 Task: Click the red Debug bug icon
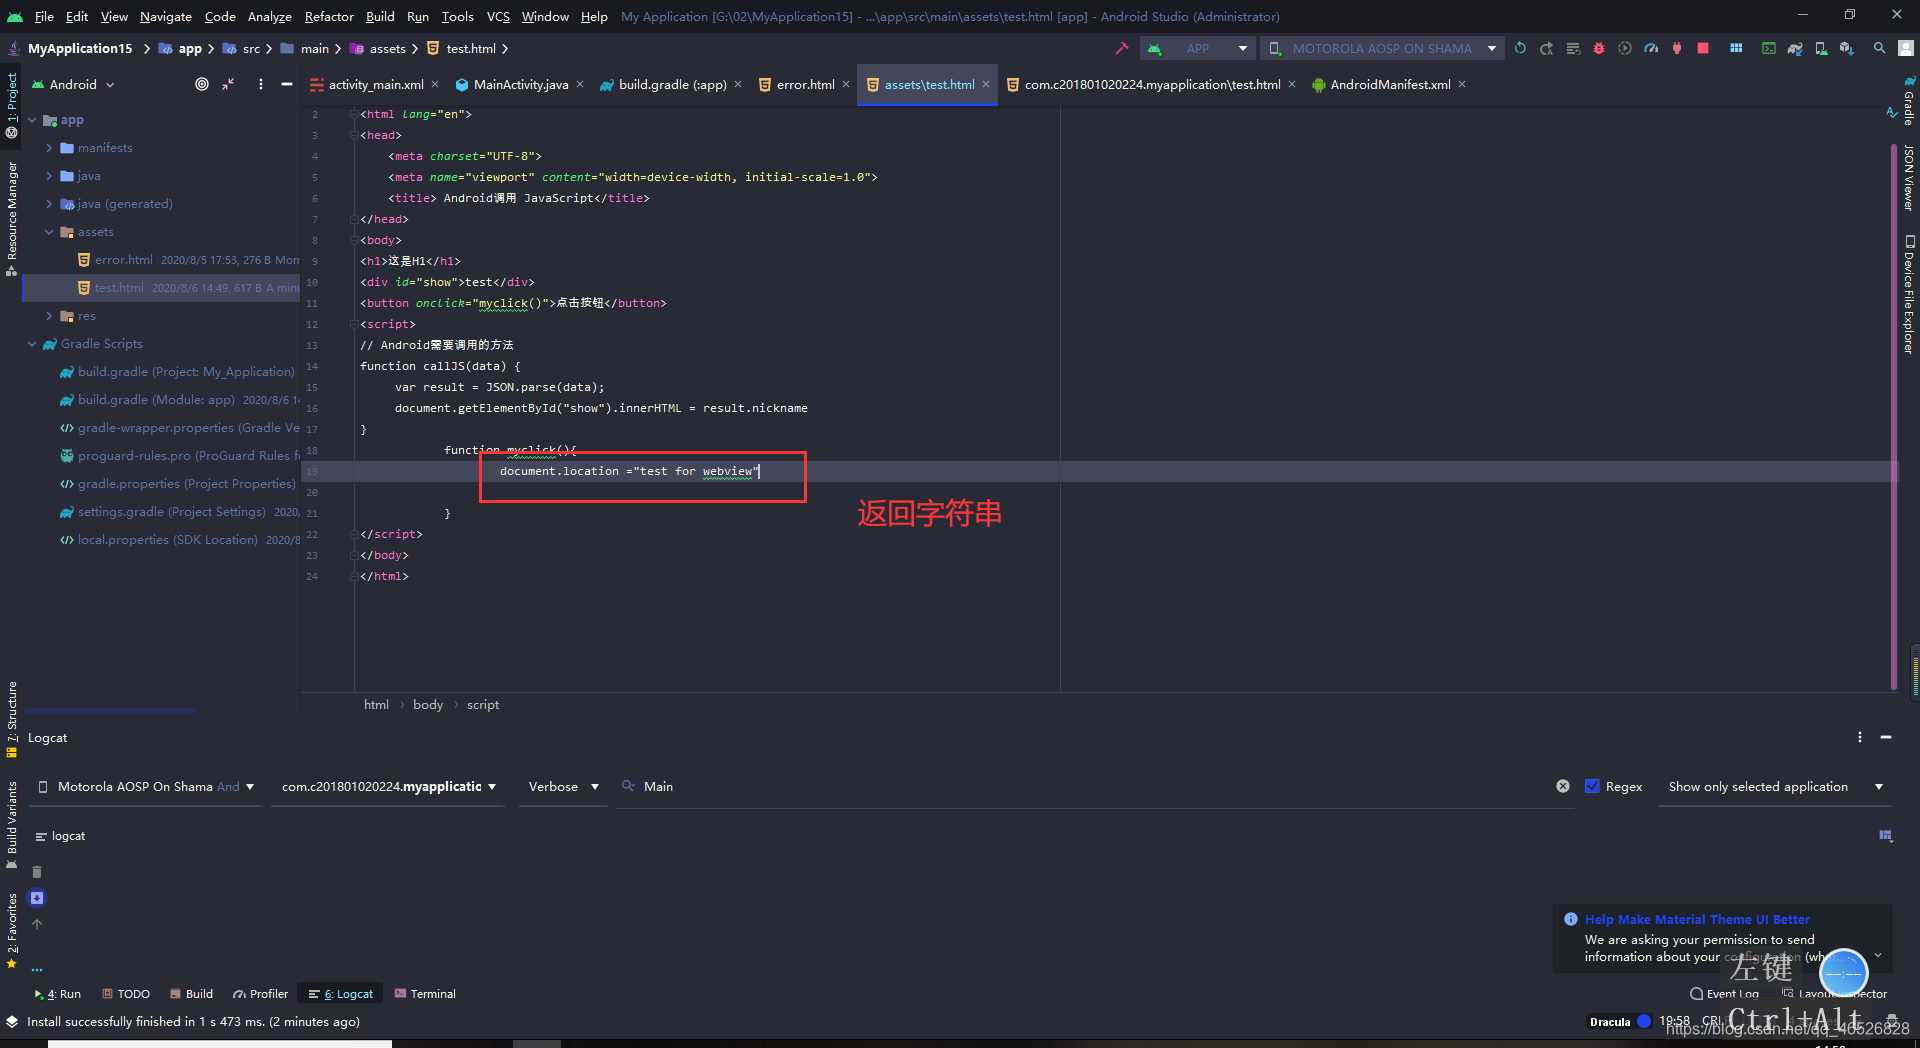coord(1599,48)
